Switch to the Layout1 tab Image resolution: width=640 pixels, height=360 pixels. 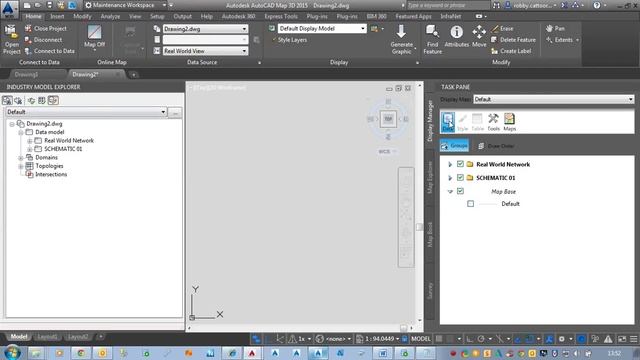47,337
